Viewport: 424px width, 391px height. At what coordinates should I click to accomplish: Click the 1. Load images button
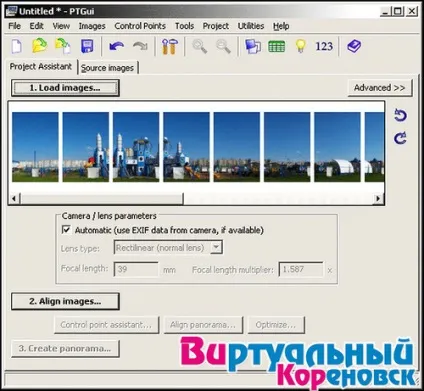click(x=65, y=88)
